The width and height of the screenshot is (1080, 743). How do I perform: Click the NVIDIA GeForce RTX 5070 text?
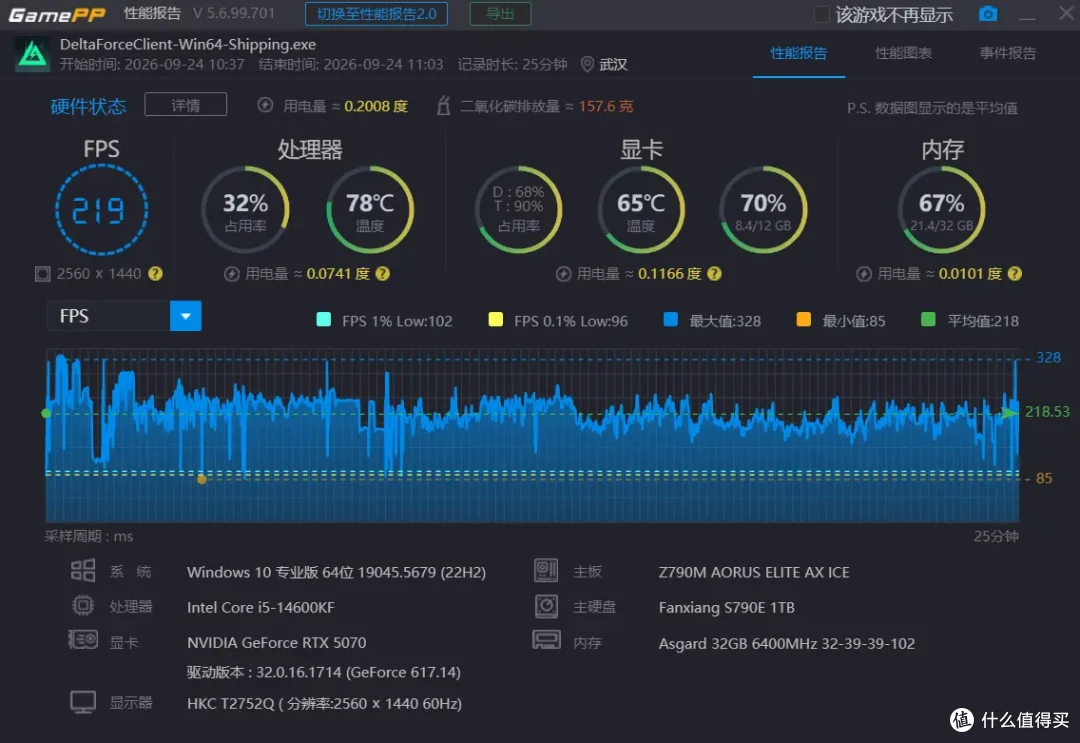[x=276, y=642]
